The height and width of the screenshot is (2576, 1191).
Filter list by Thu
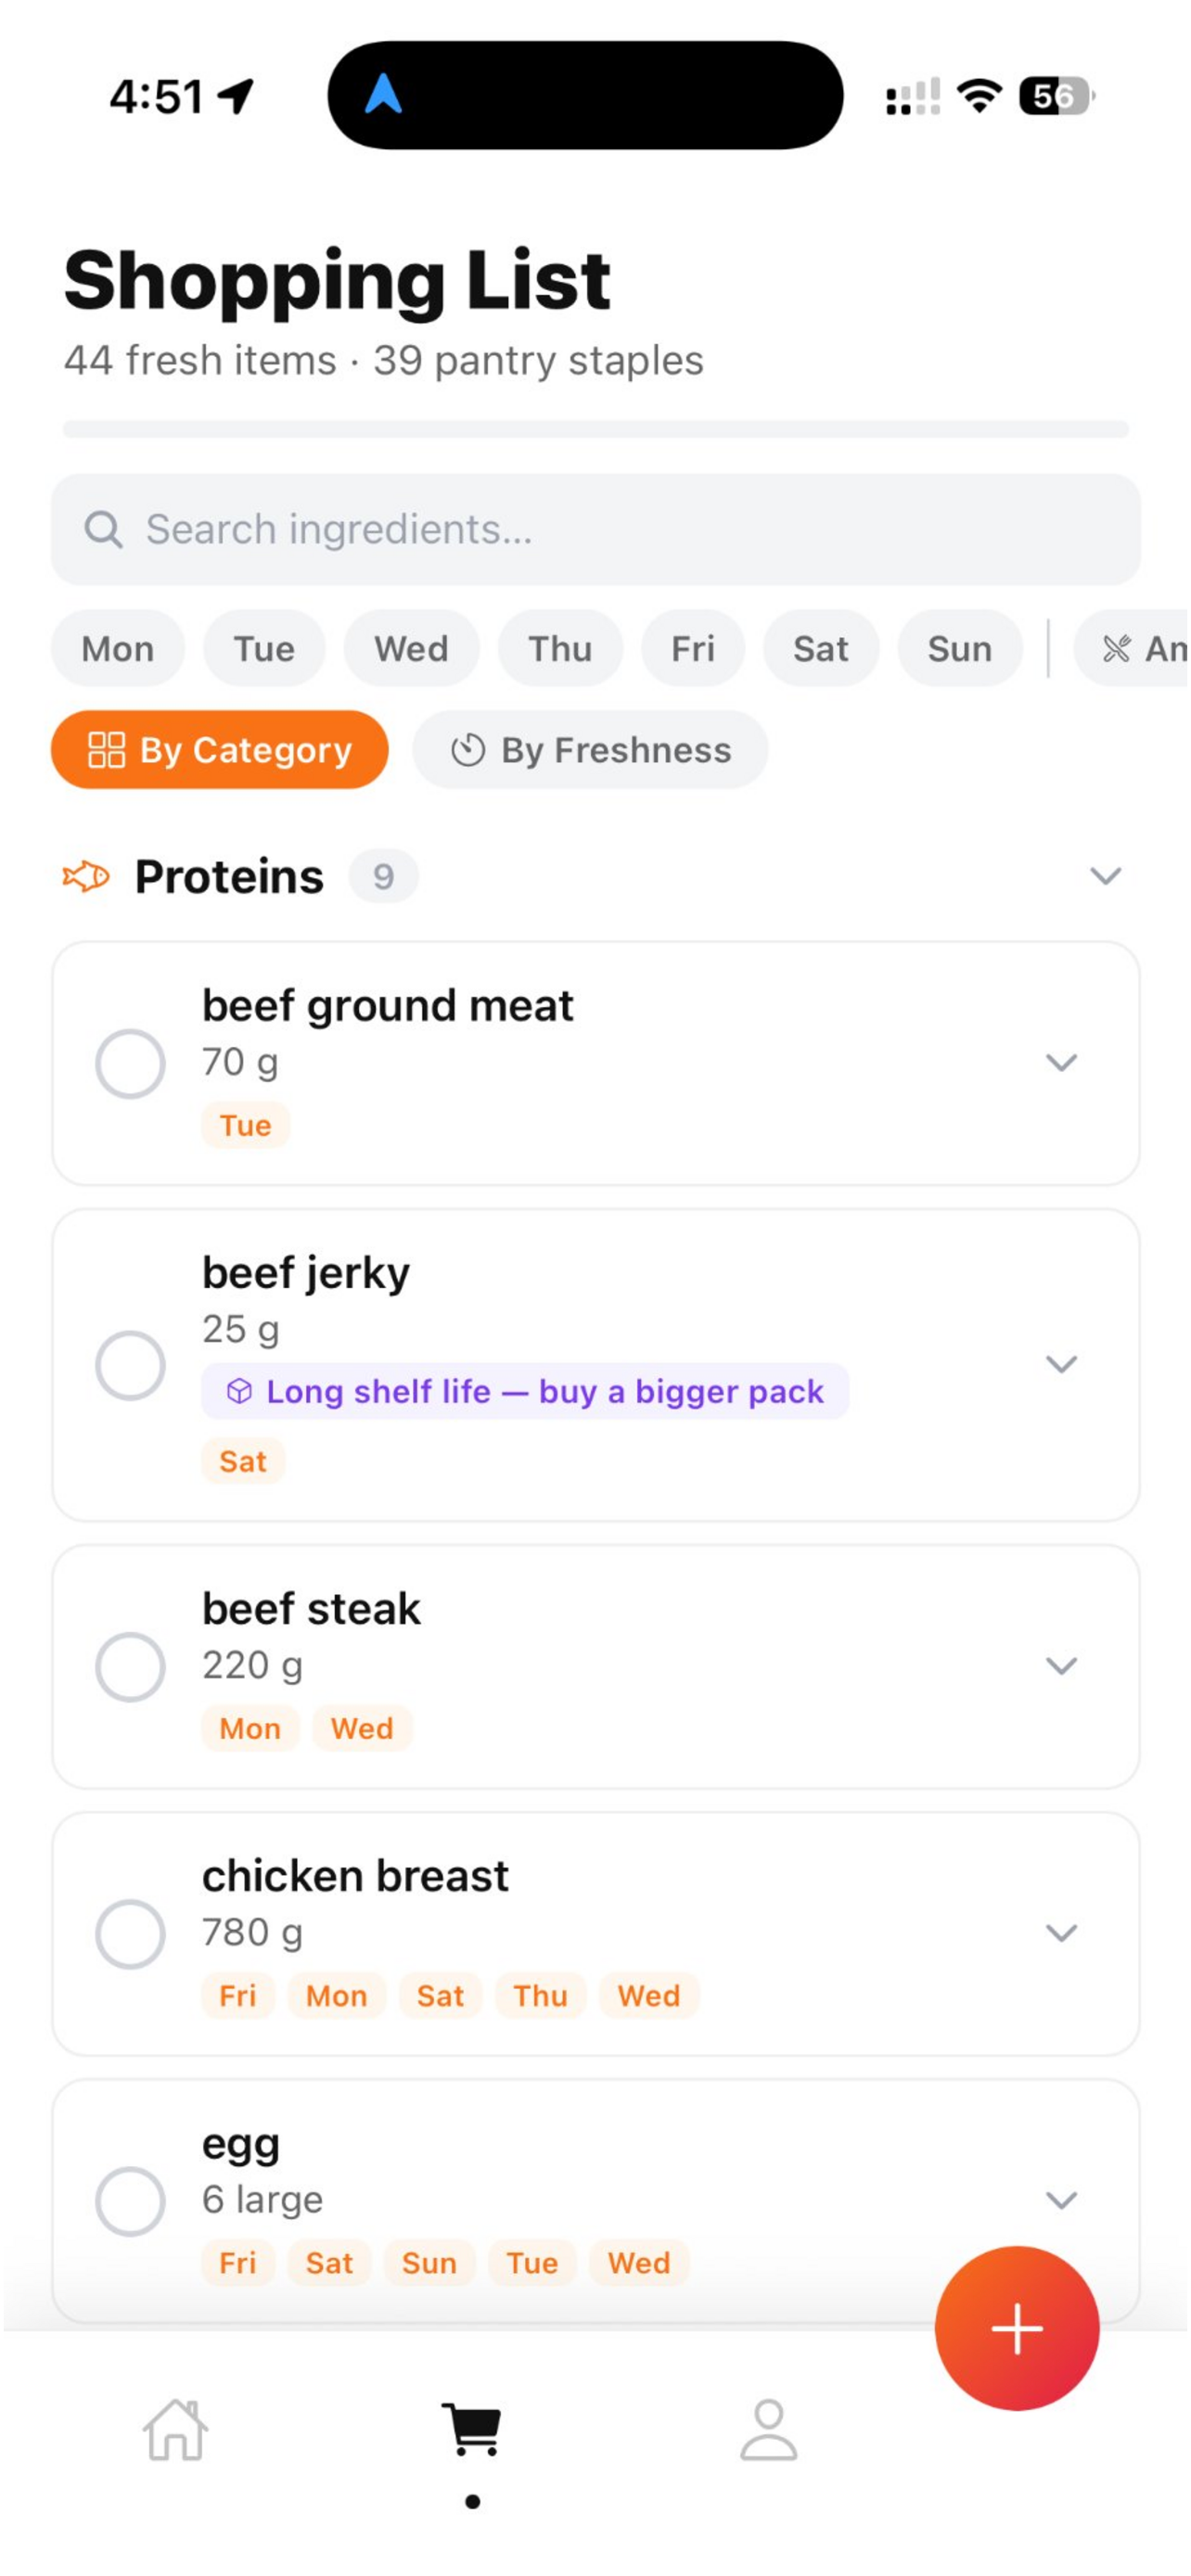(x=560, y=649)
